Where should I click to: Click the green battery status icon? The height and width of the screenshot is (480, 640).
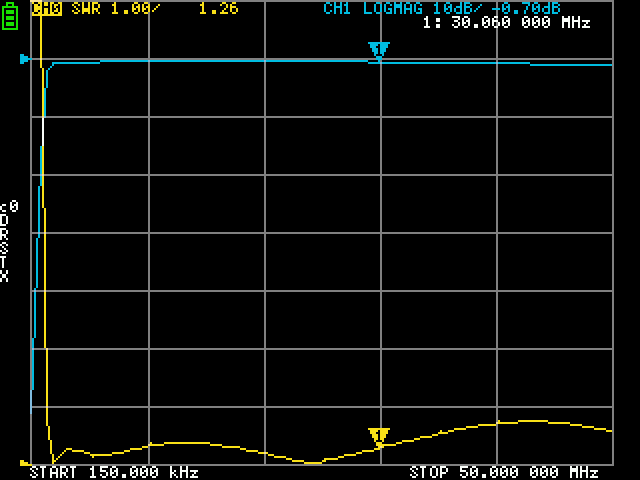click(x=11, y=16)
